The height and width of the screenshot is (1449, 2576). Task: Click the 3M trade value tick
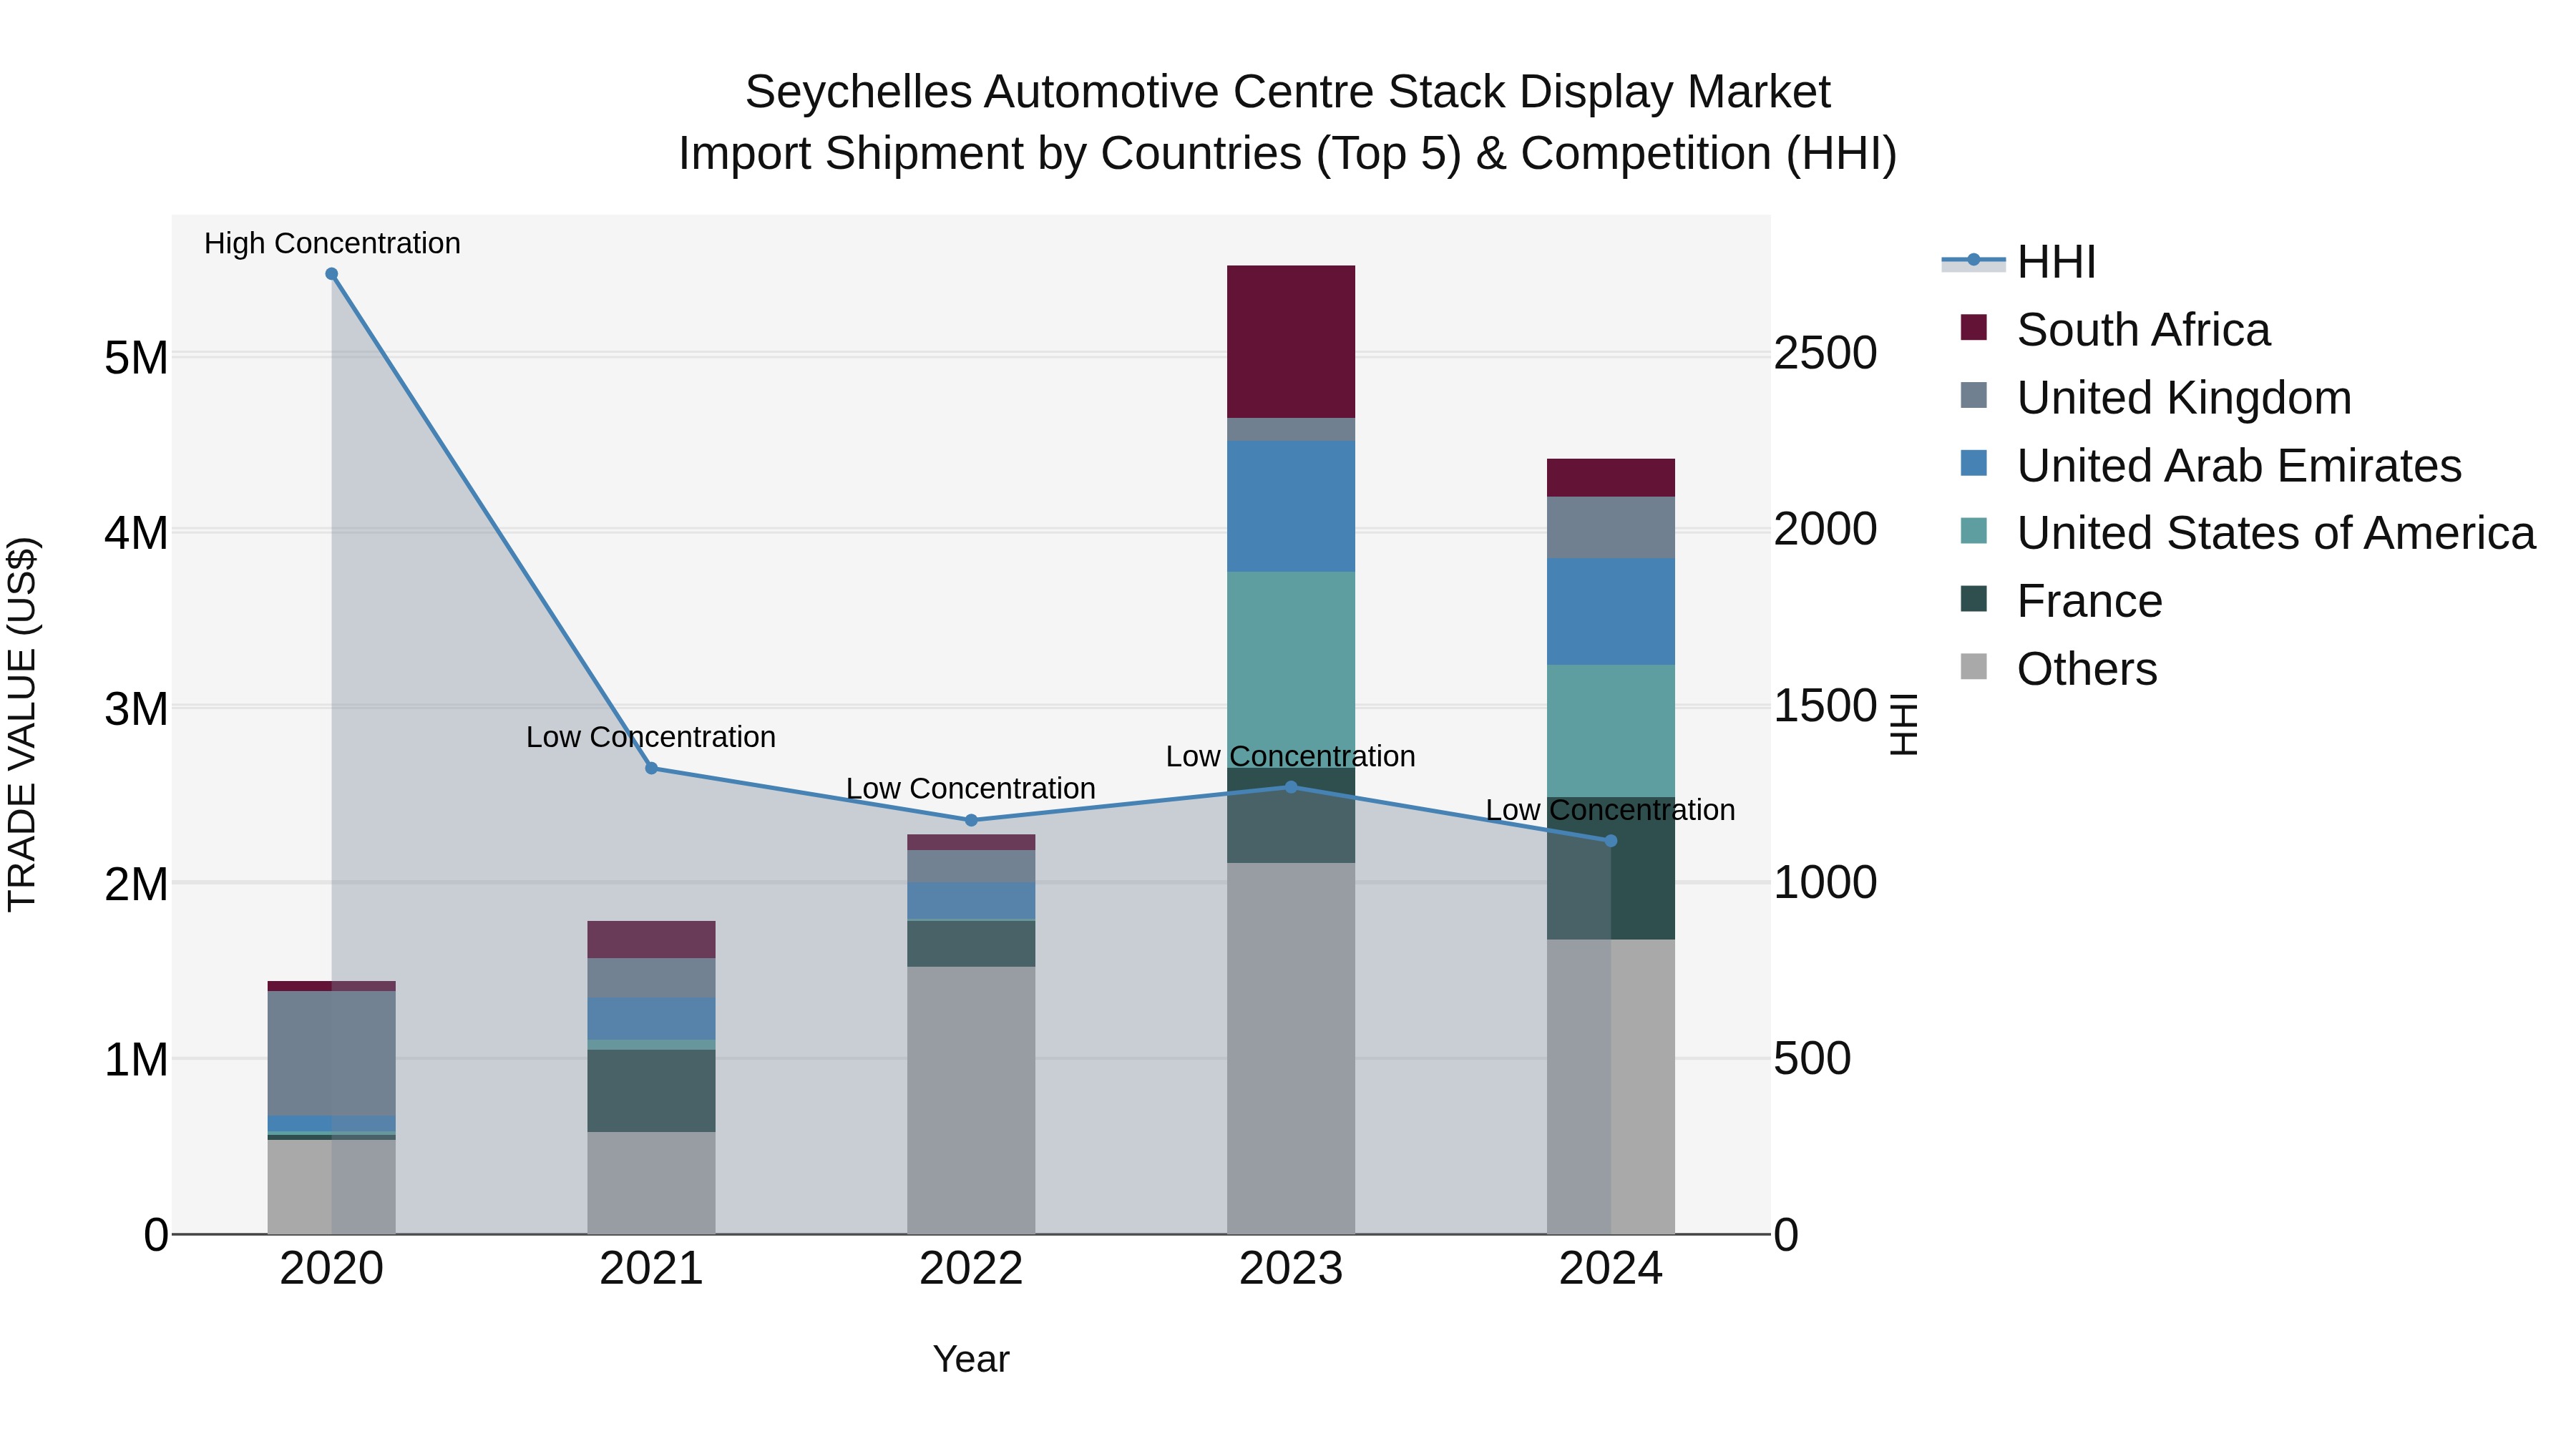click(136, 709)
